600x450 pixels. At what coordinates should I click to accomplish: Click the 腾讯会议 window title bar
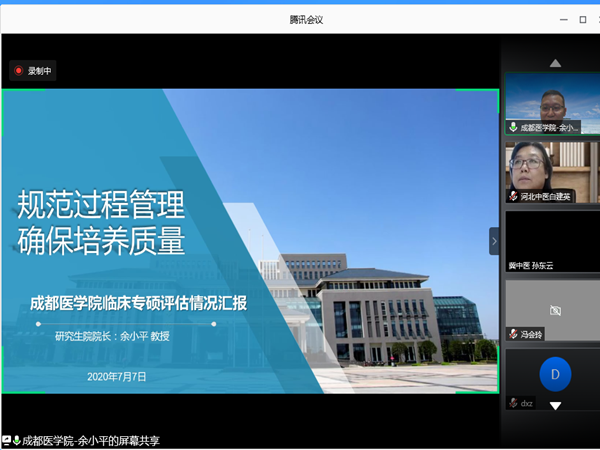[300, 19]
